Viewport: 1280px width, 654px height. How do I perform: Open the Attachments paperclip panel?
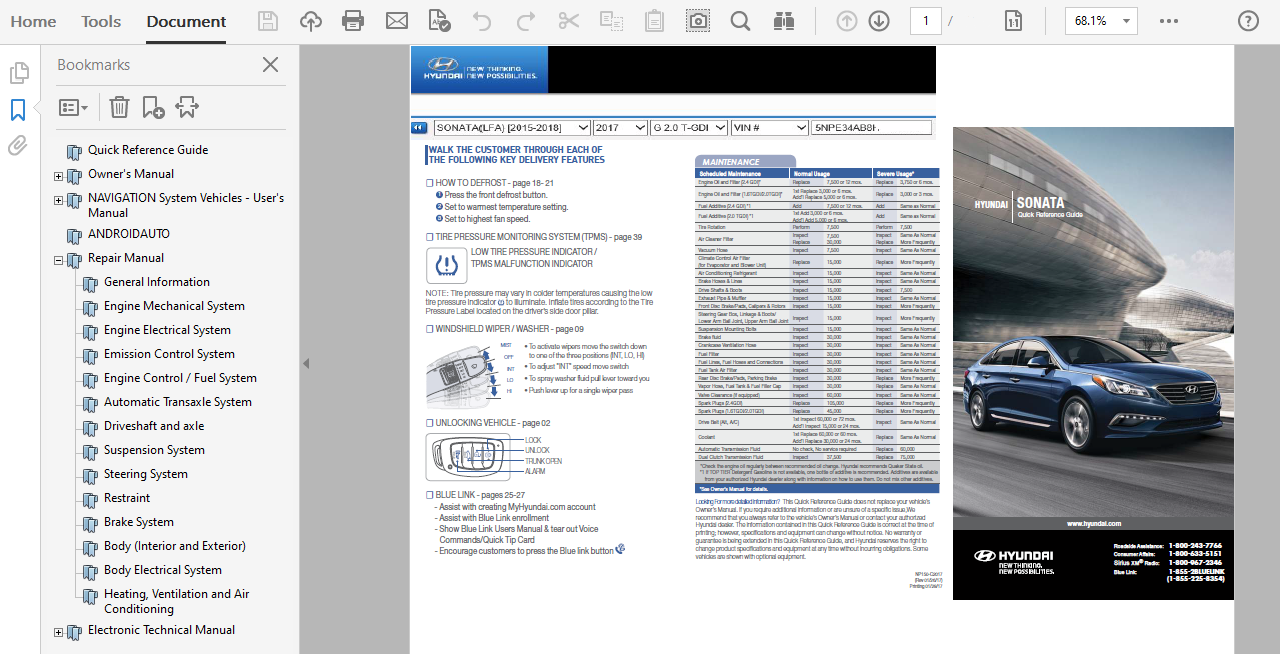[x=18, y=146]
